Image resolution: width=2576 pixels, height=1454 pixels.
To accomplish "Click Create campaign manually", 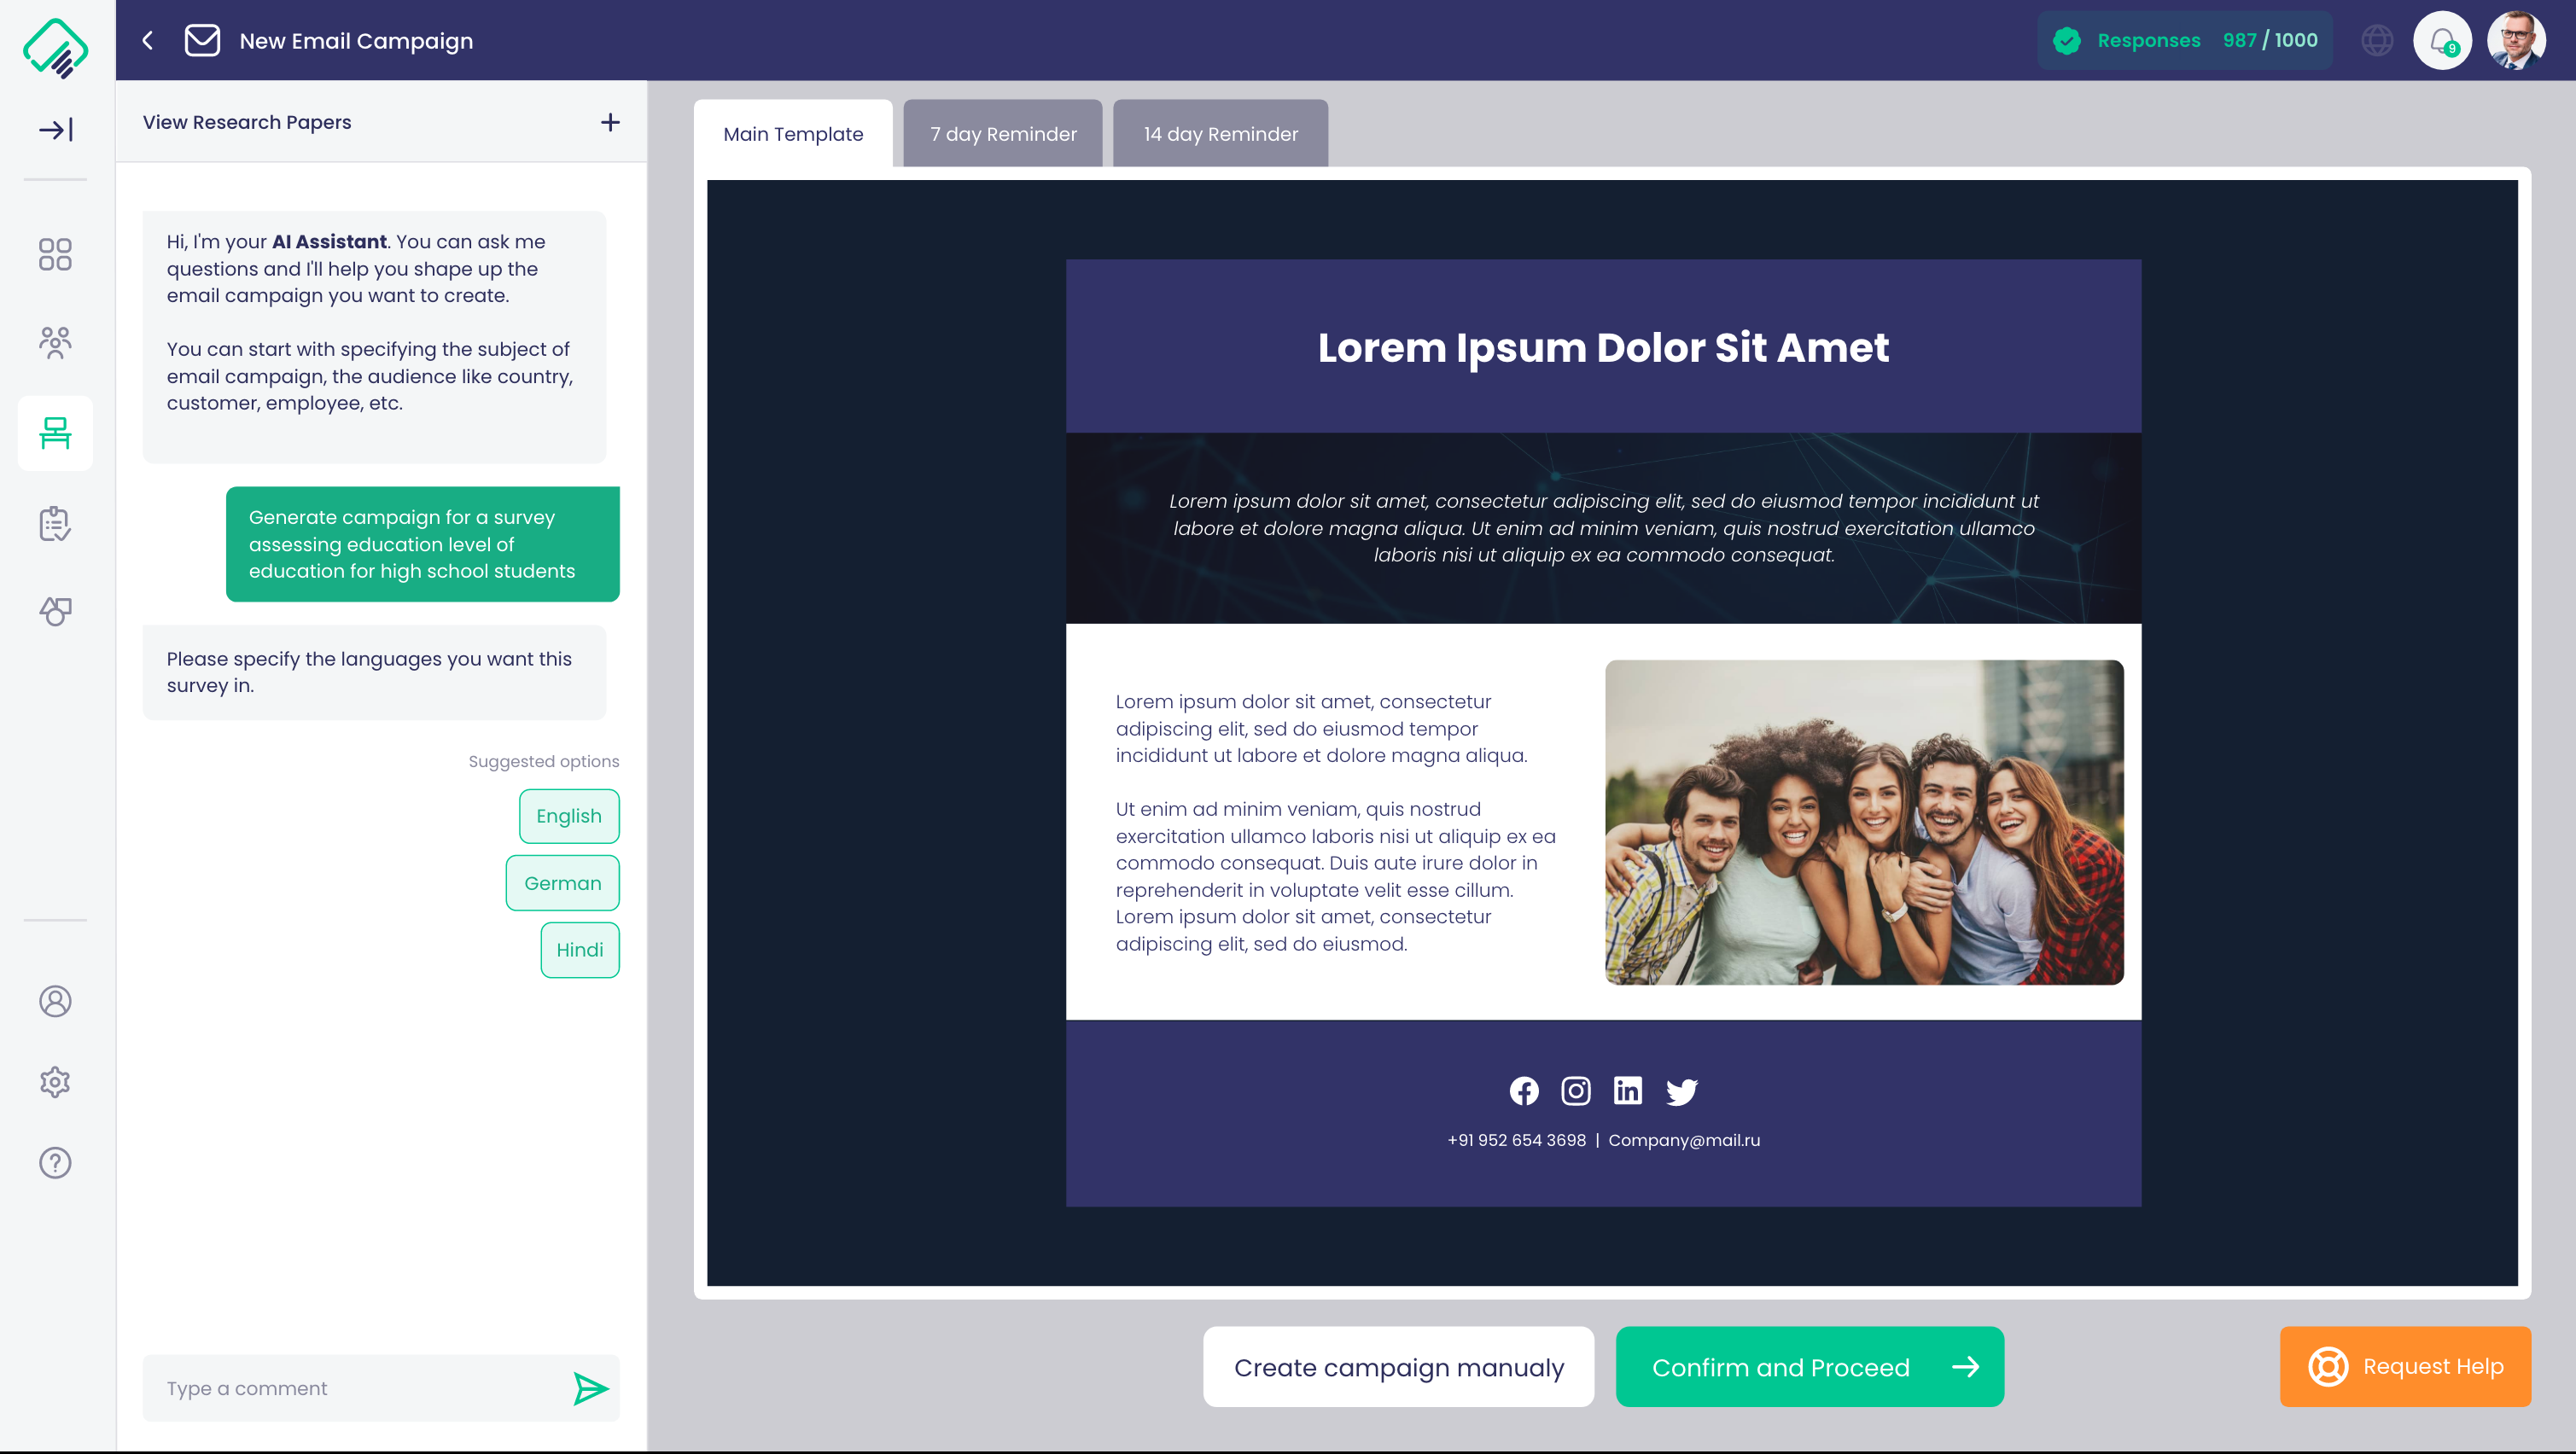I will [x=1398, y=1367].
